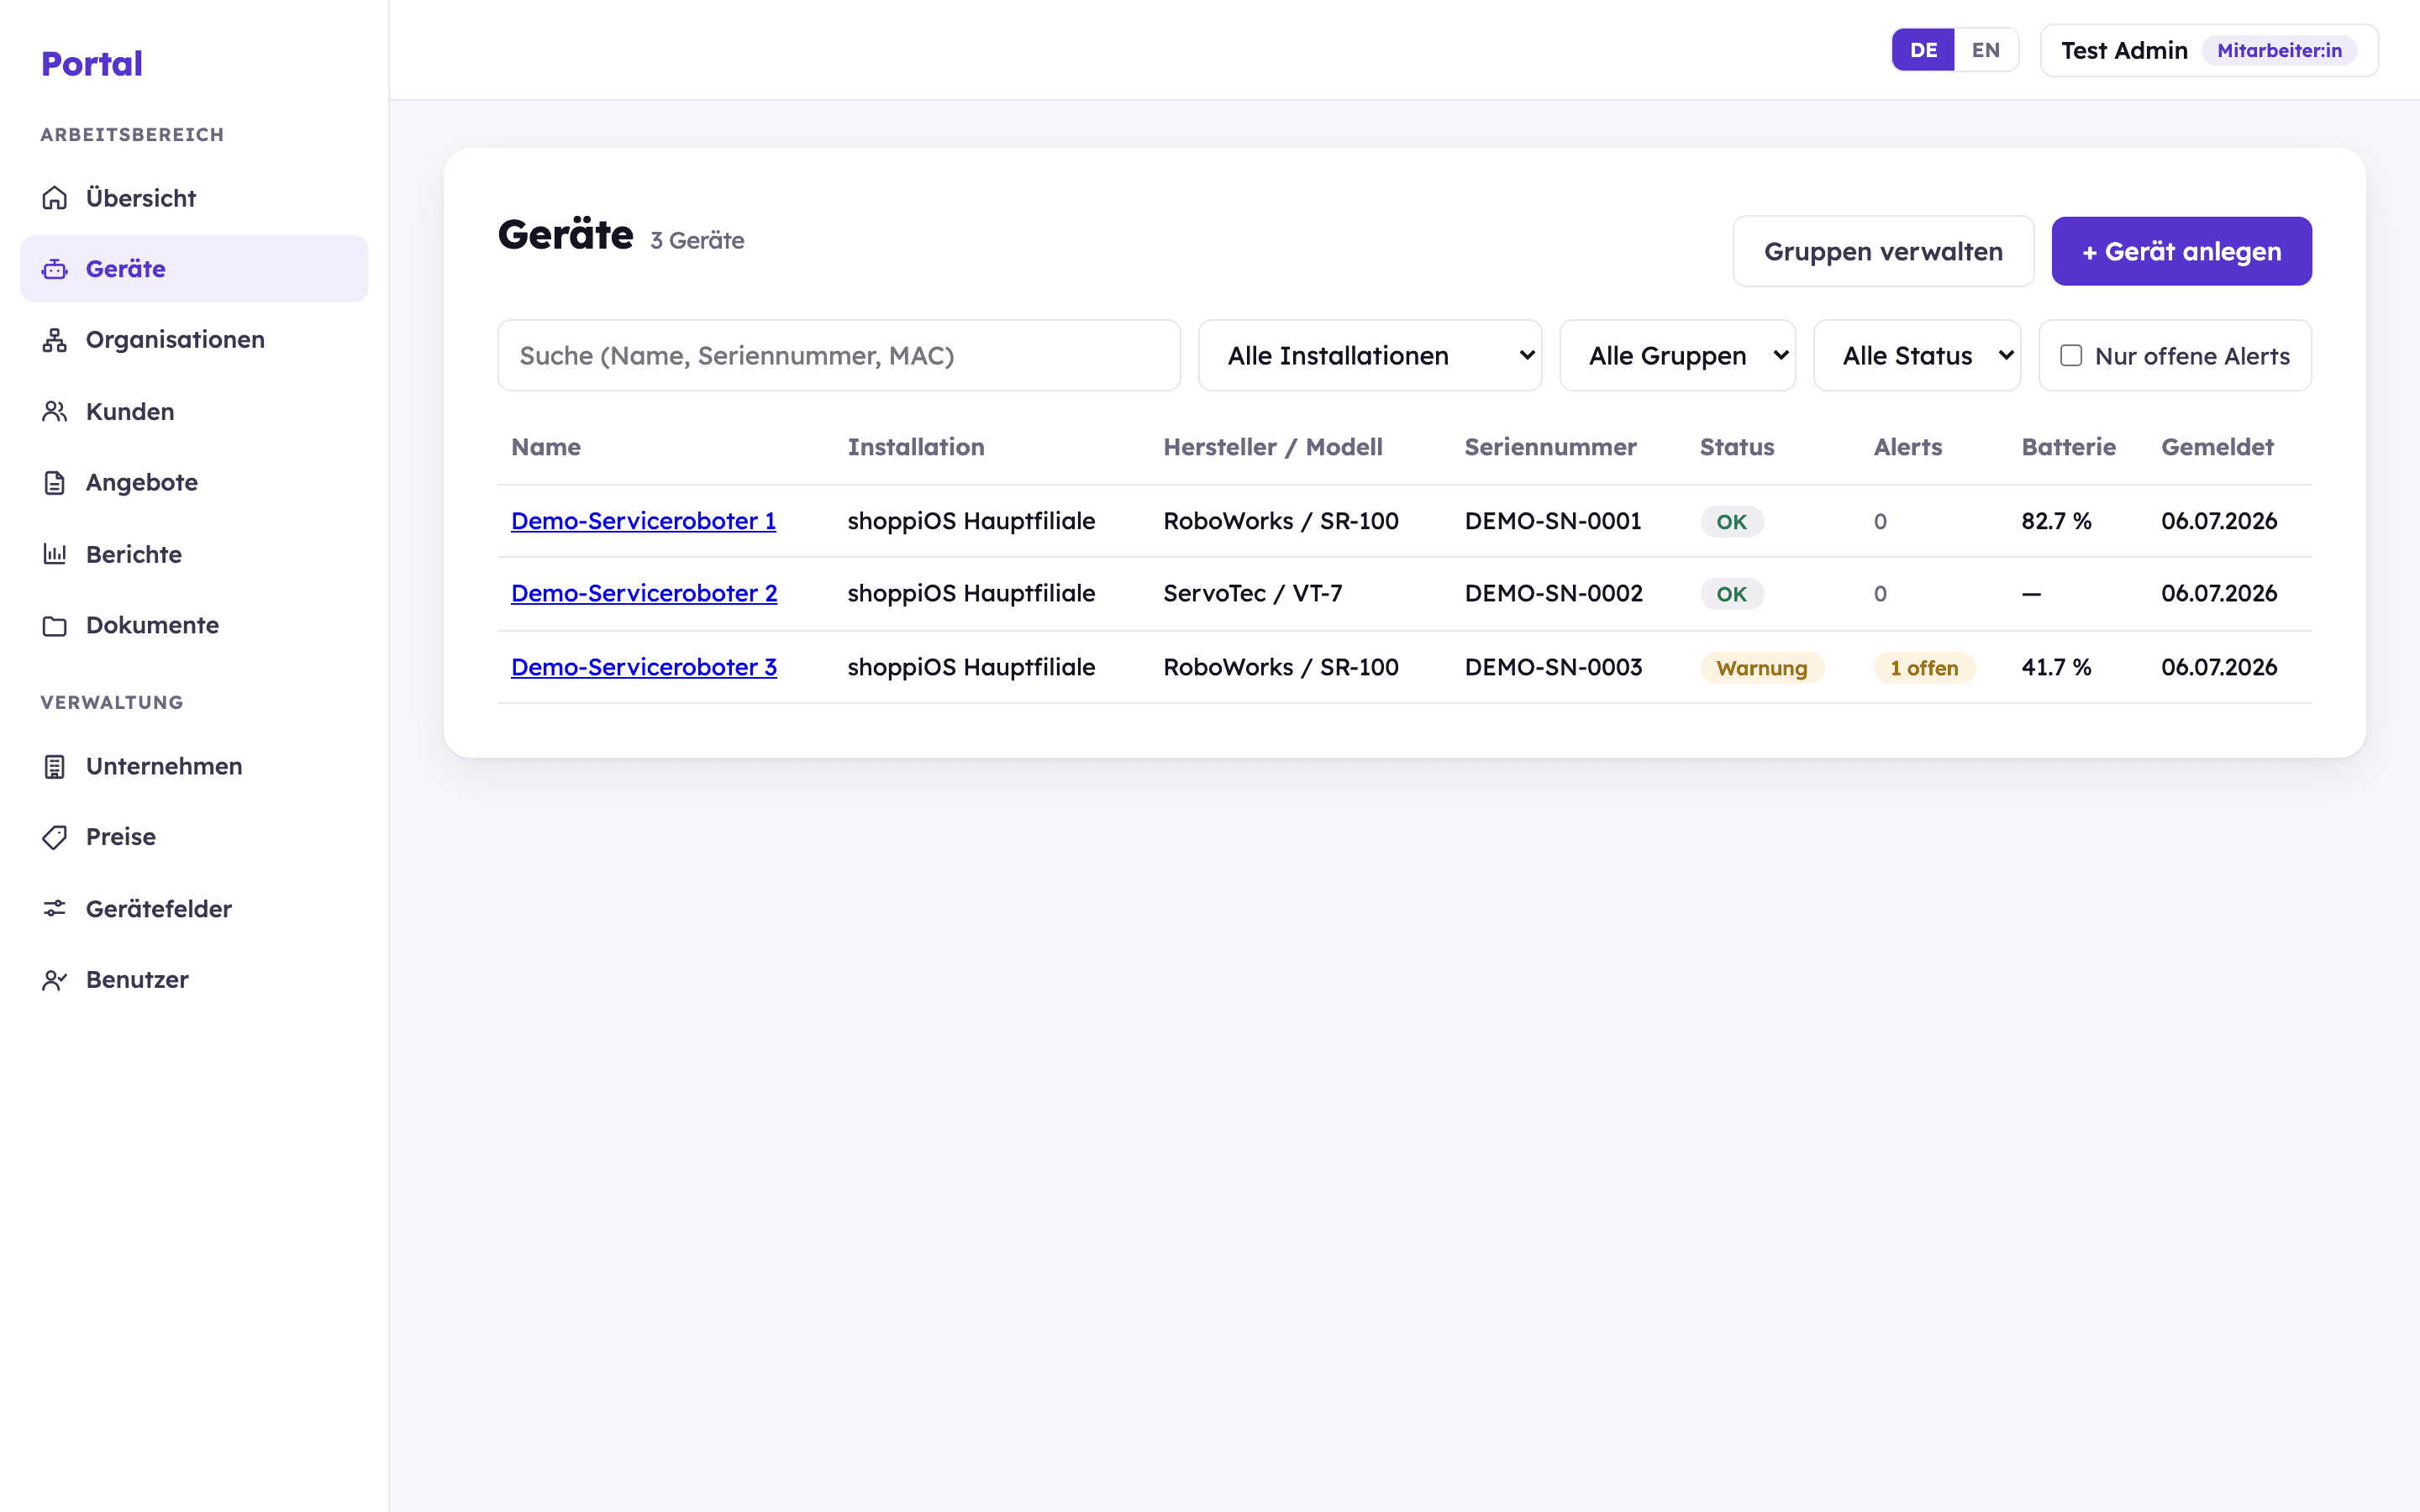The height and width of the screenshot is (1512, 2420).
Task: Enable the Nur offene Alerts checkbox
Action: 2071,355
